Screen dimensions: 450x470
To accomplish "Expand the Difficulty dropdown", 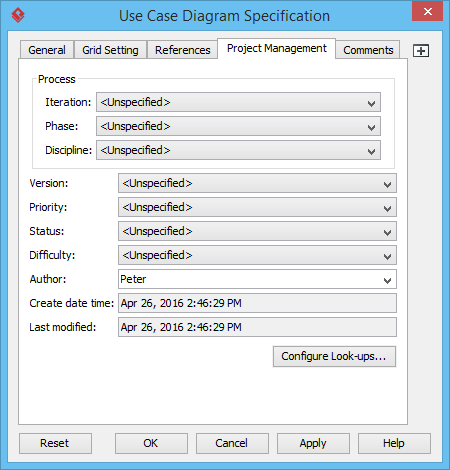I will 257,255.
